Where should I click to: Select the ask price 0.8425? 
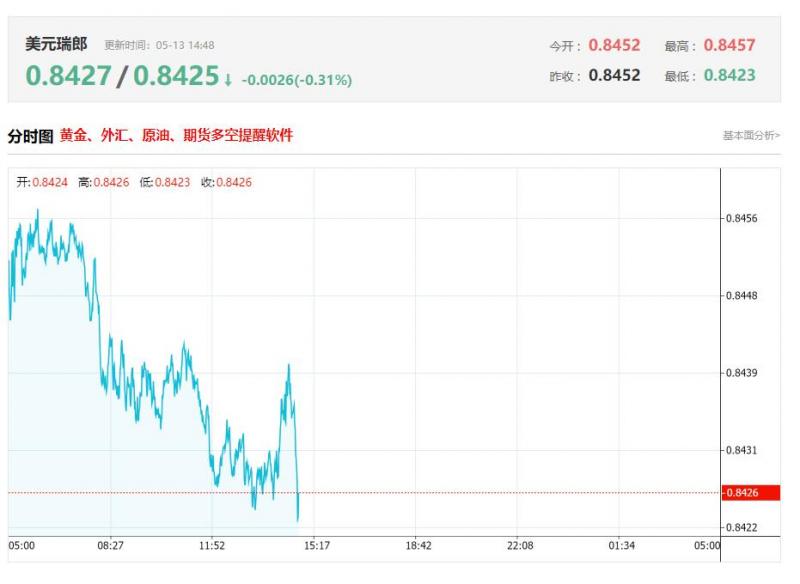coord(176,75)
